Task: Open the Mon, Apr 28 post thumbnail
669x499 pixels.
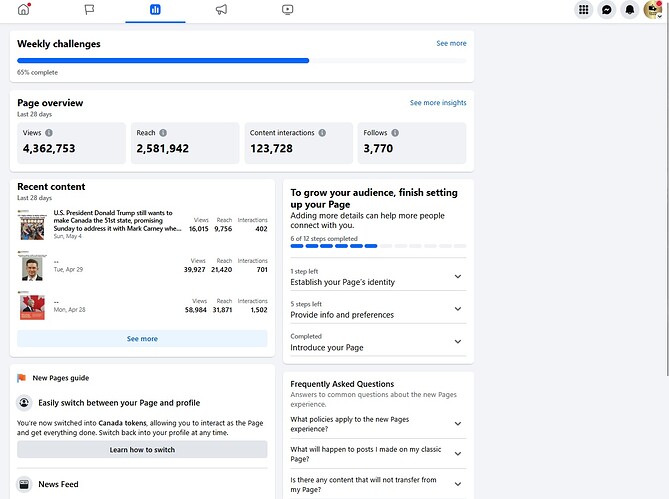Action: tap(32, 305)
